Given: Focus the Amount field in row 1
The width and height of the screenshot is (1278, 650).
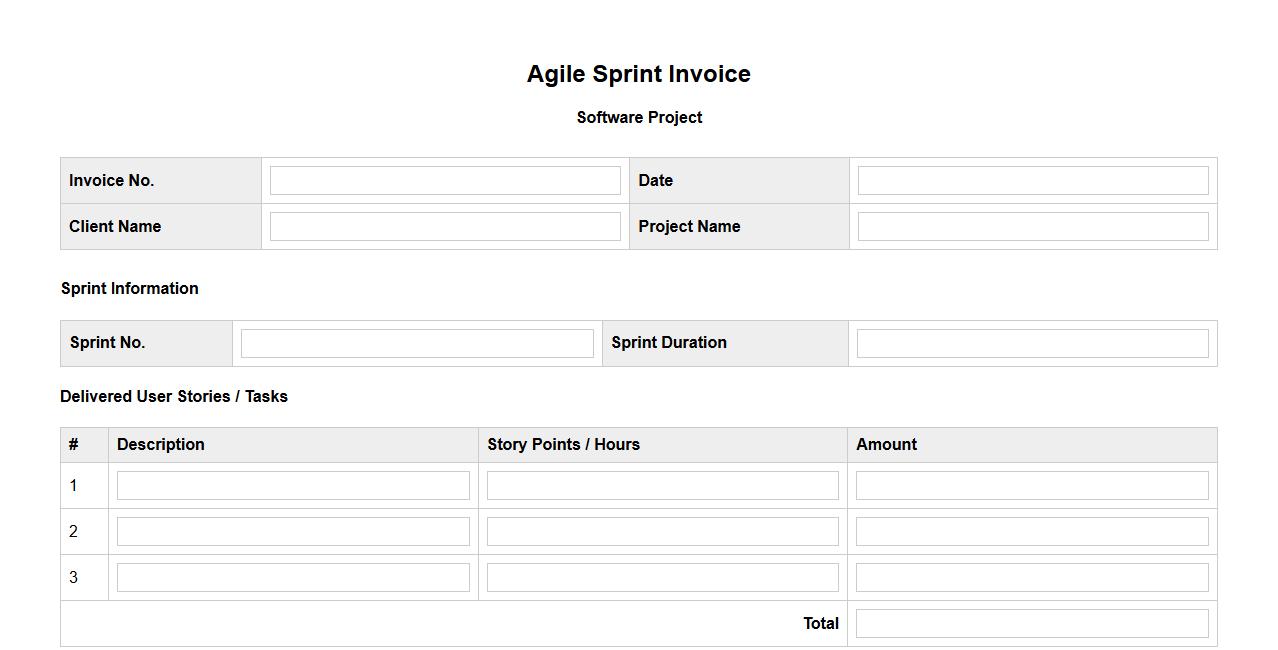Looking at the screenshot, I should click(1032, 486).
